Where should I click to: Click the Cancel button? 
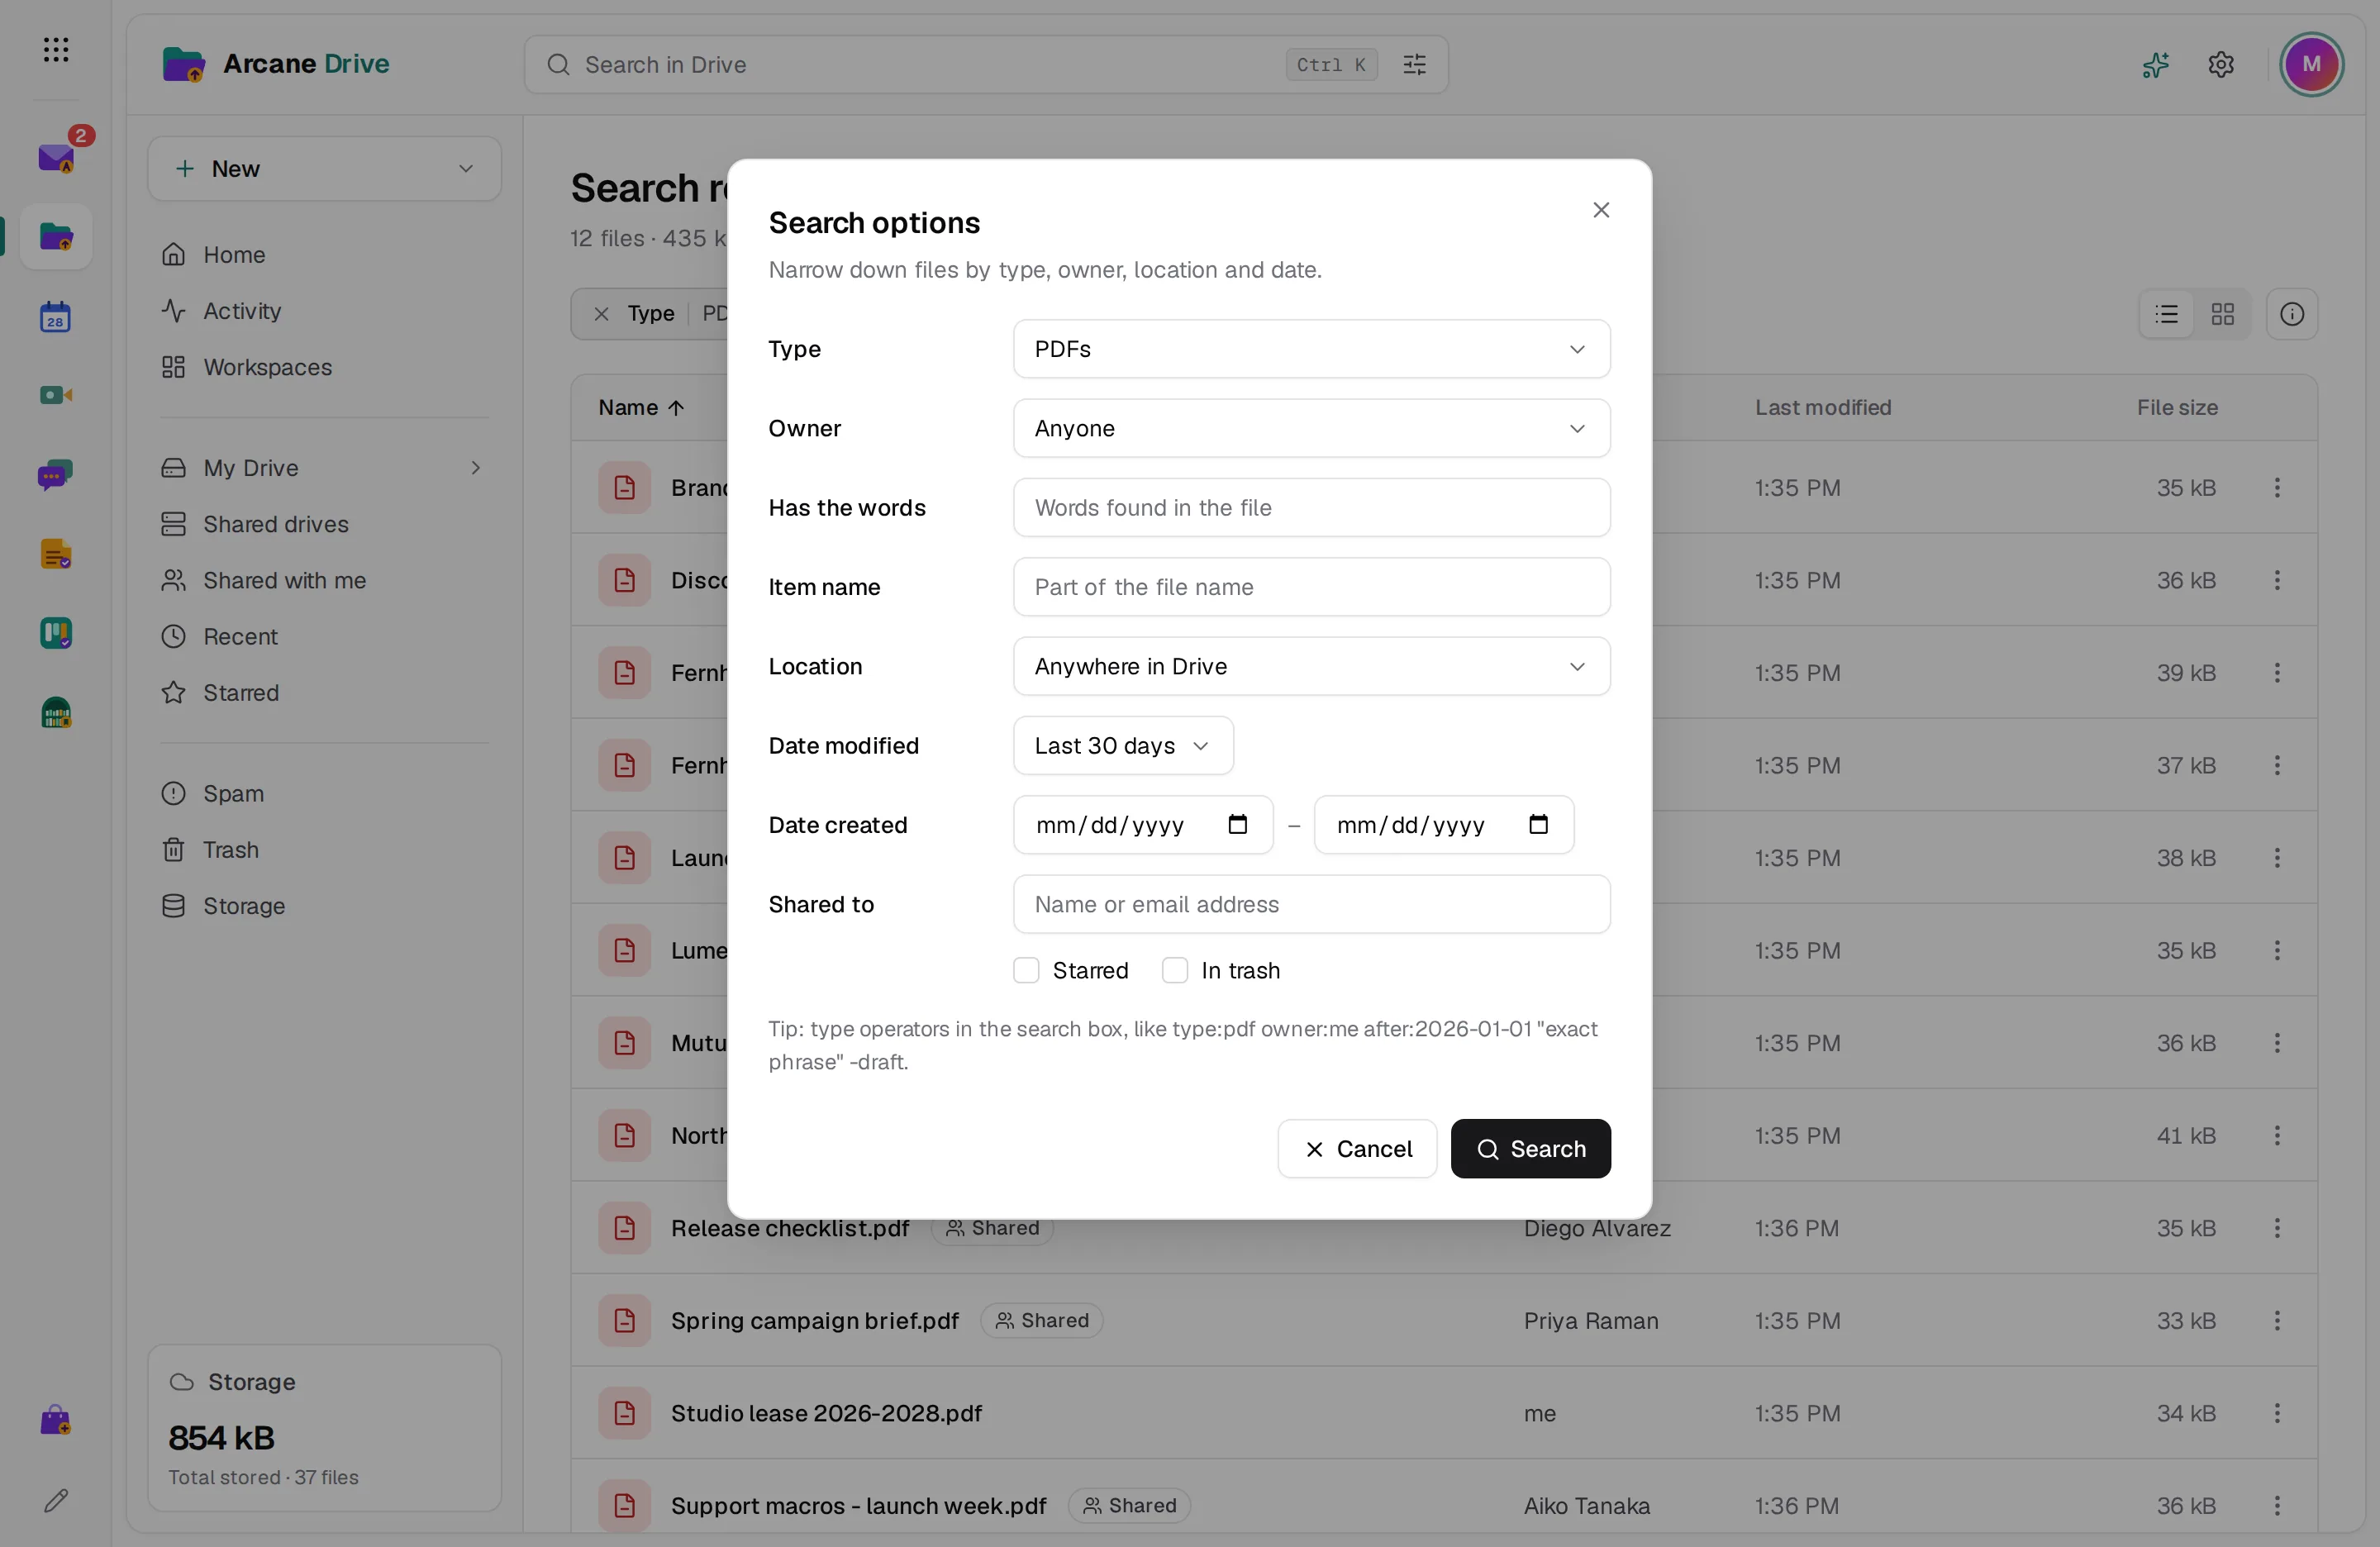tap(1357, 1148)
